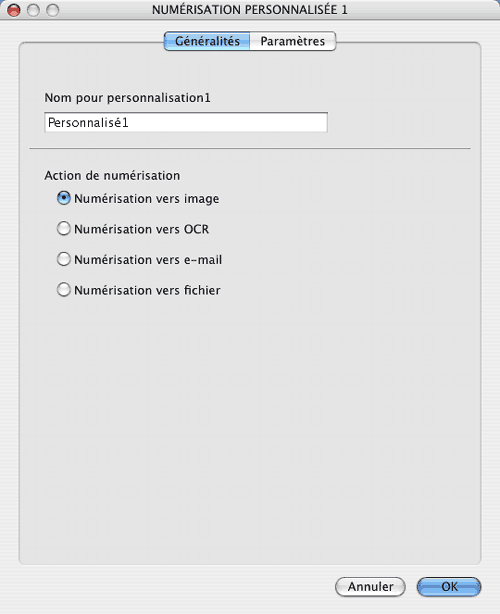
Task: Click the horizontal separator below the name field
Action: tap(250, 148)
